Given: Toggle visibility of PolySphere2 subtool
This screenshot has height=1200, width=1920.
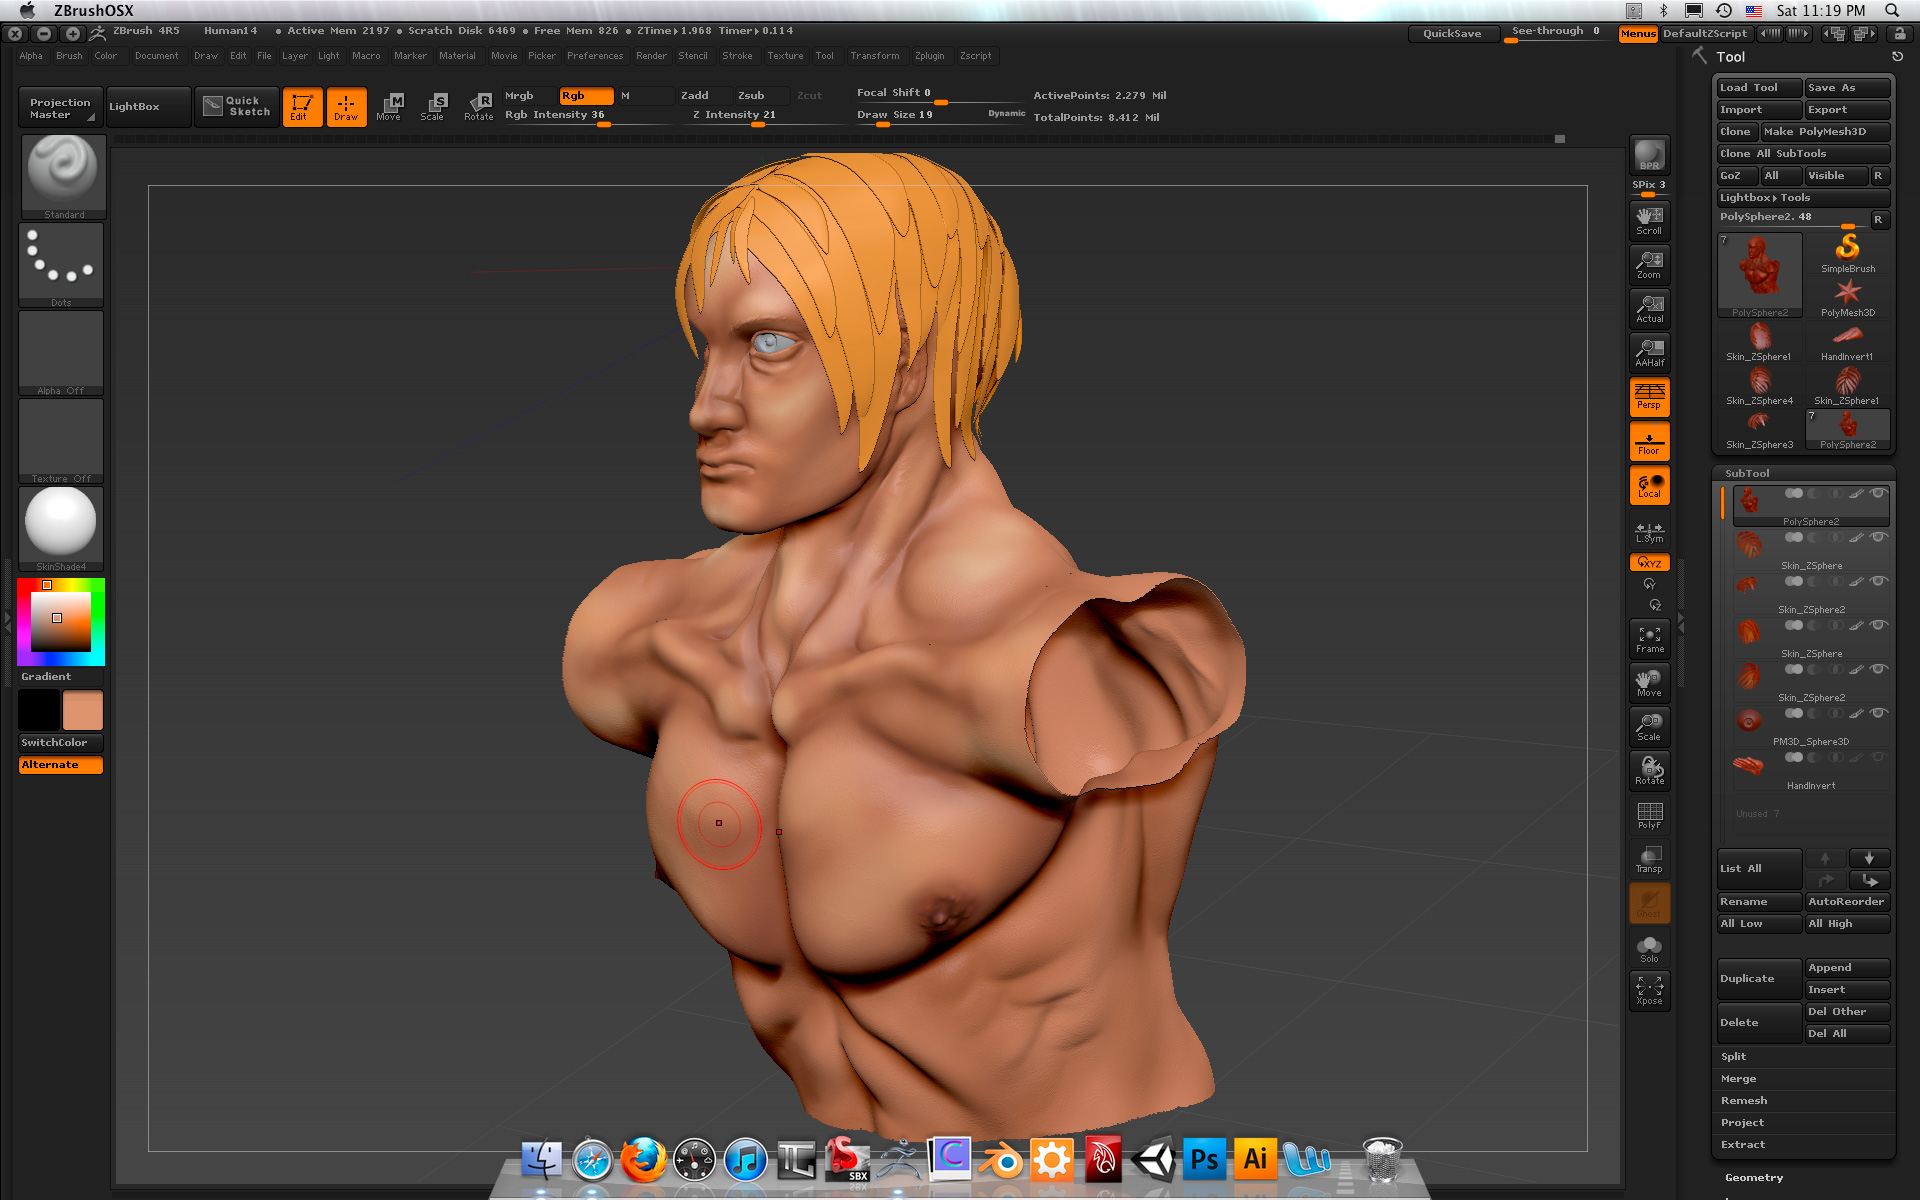Looking at the screenshot, I should 1878,493.
